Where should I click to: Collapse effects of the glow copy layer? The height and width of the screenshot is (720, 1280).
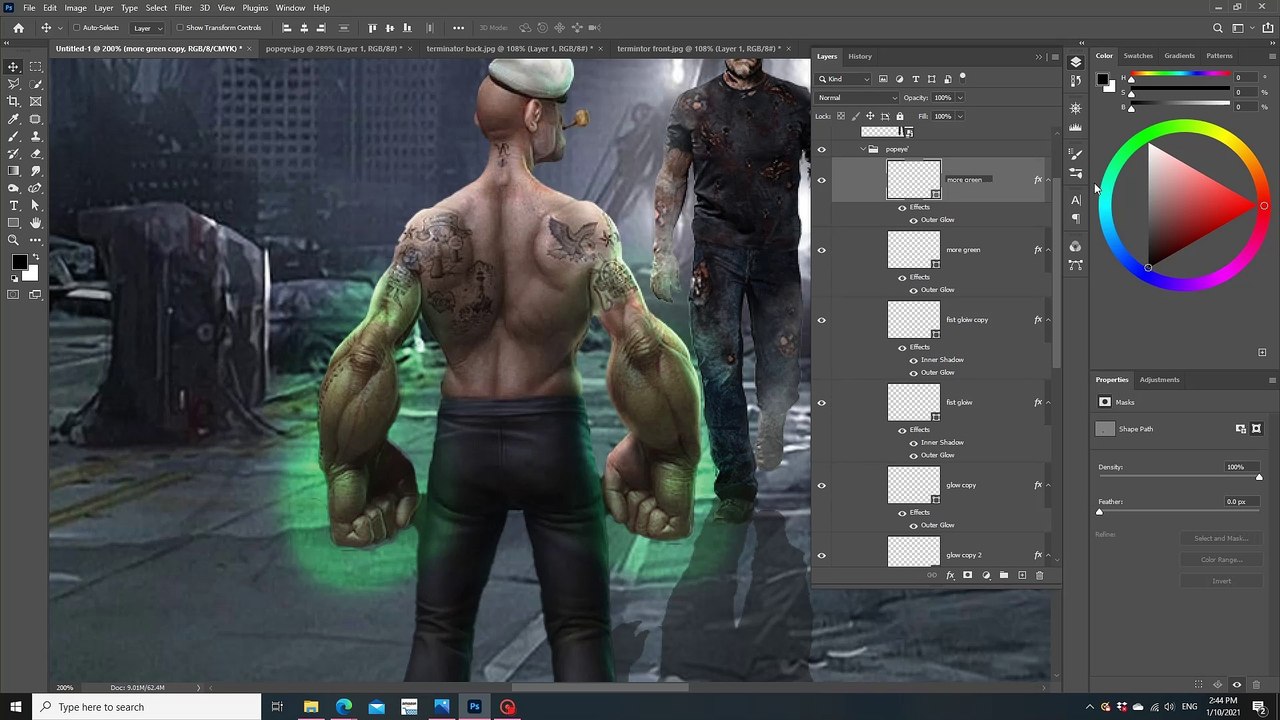1048,485
